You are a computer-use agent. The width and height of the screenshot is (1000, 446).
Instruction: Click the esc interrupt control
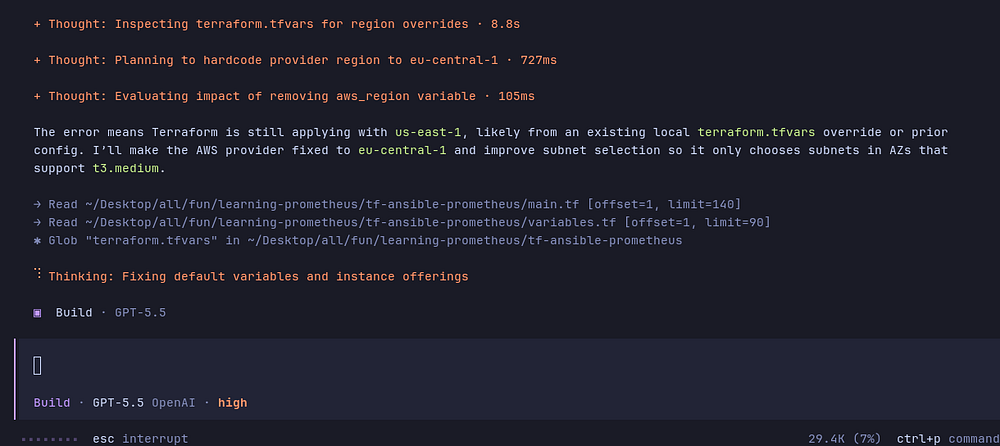[x=140, y=439]
